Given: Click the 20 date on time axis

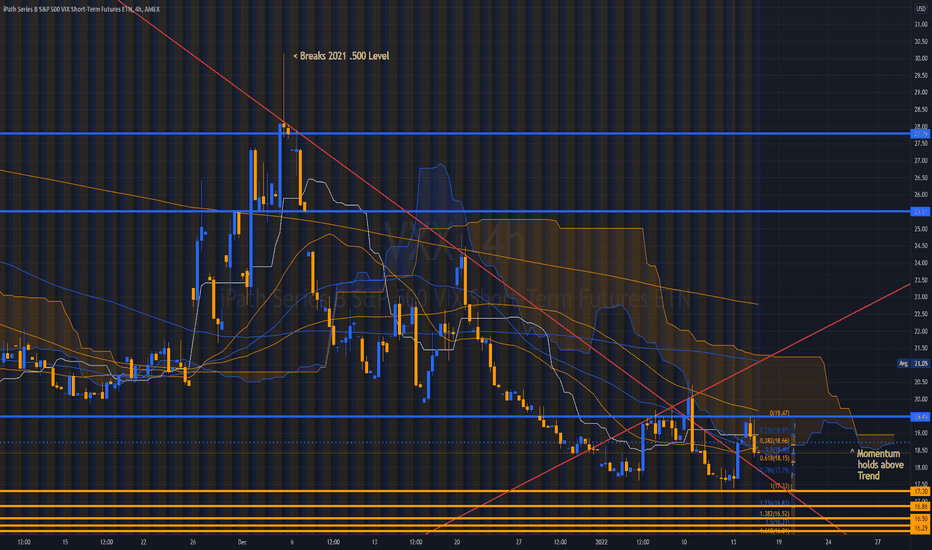Looking at the screenshot, I should (456, 542).
